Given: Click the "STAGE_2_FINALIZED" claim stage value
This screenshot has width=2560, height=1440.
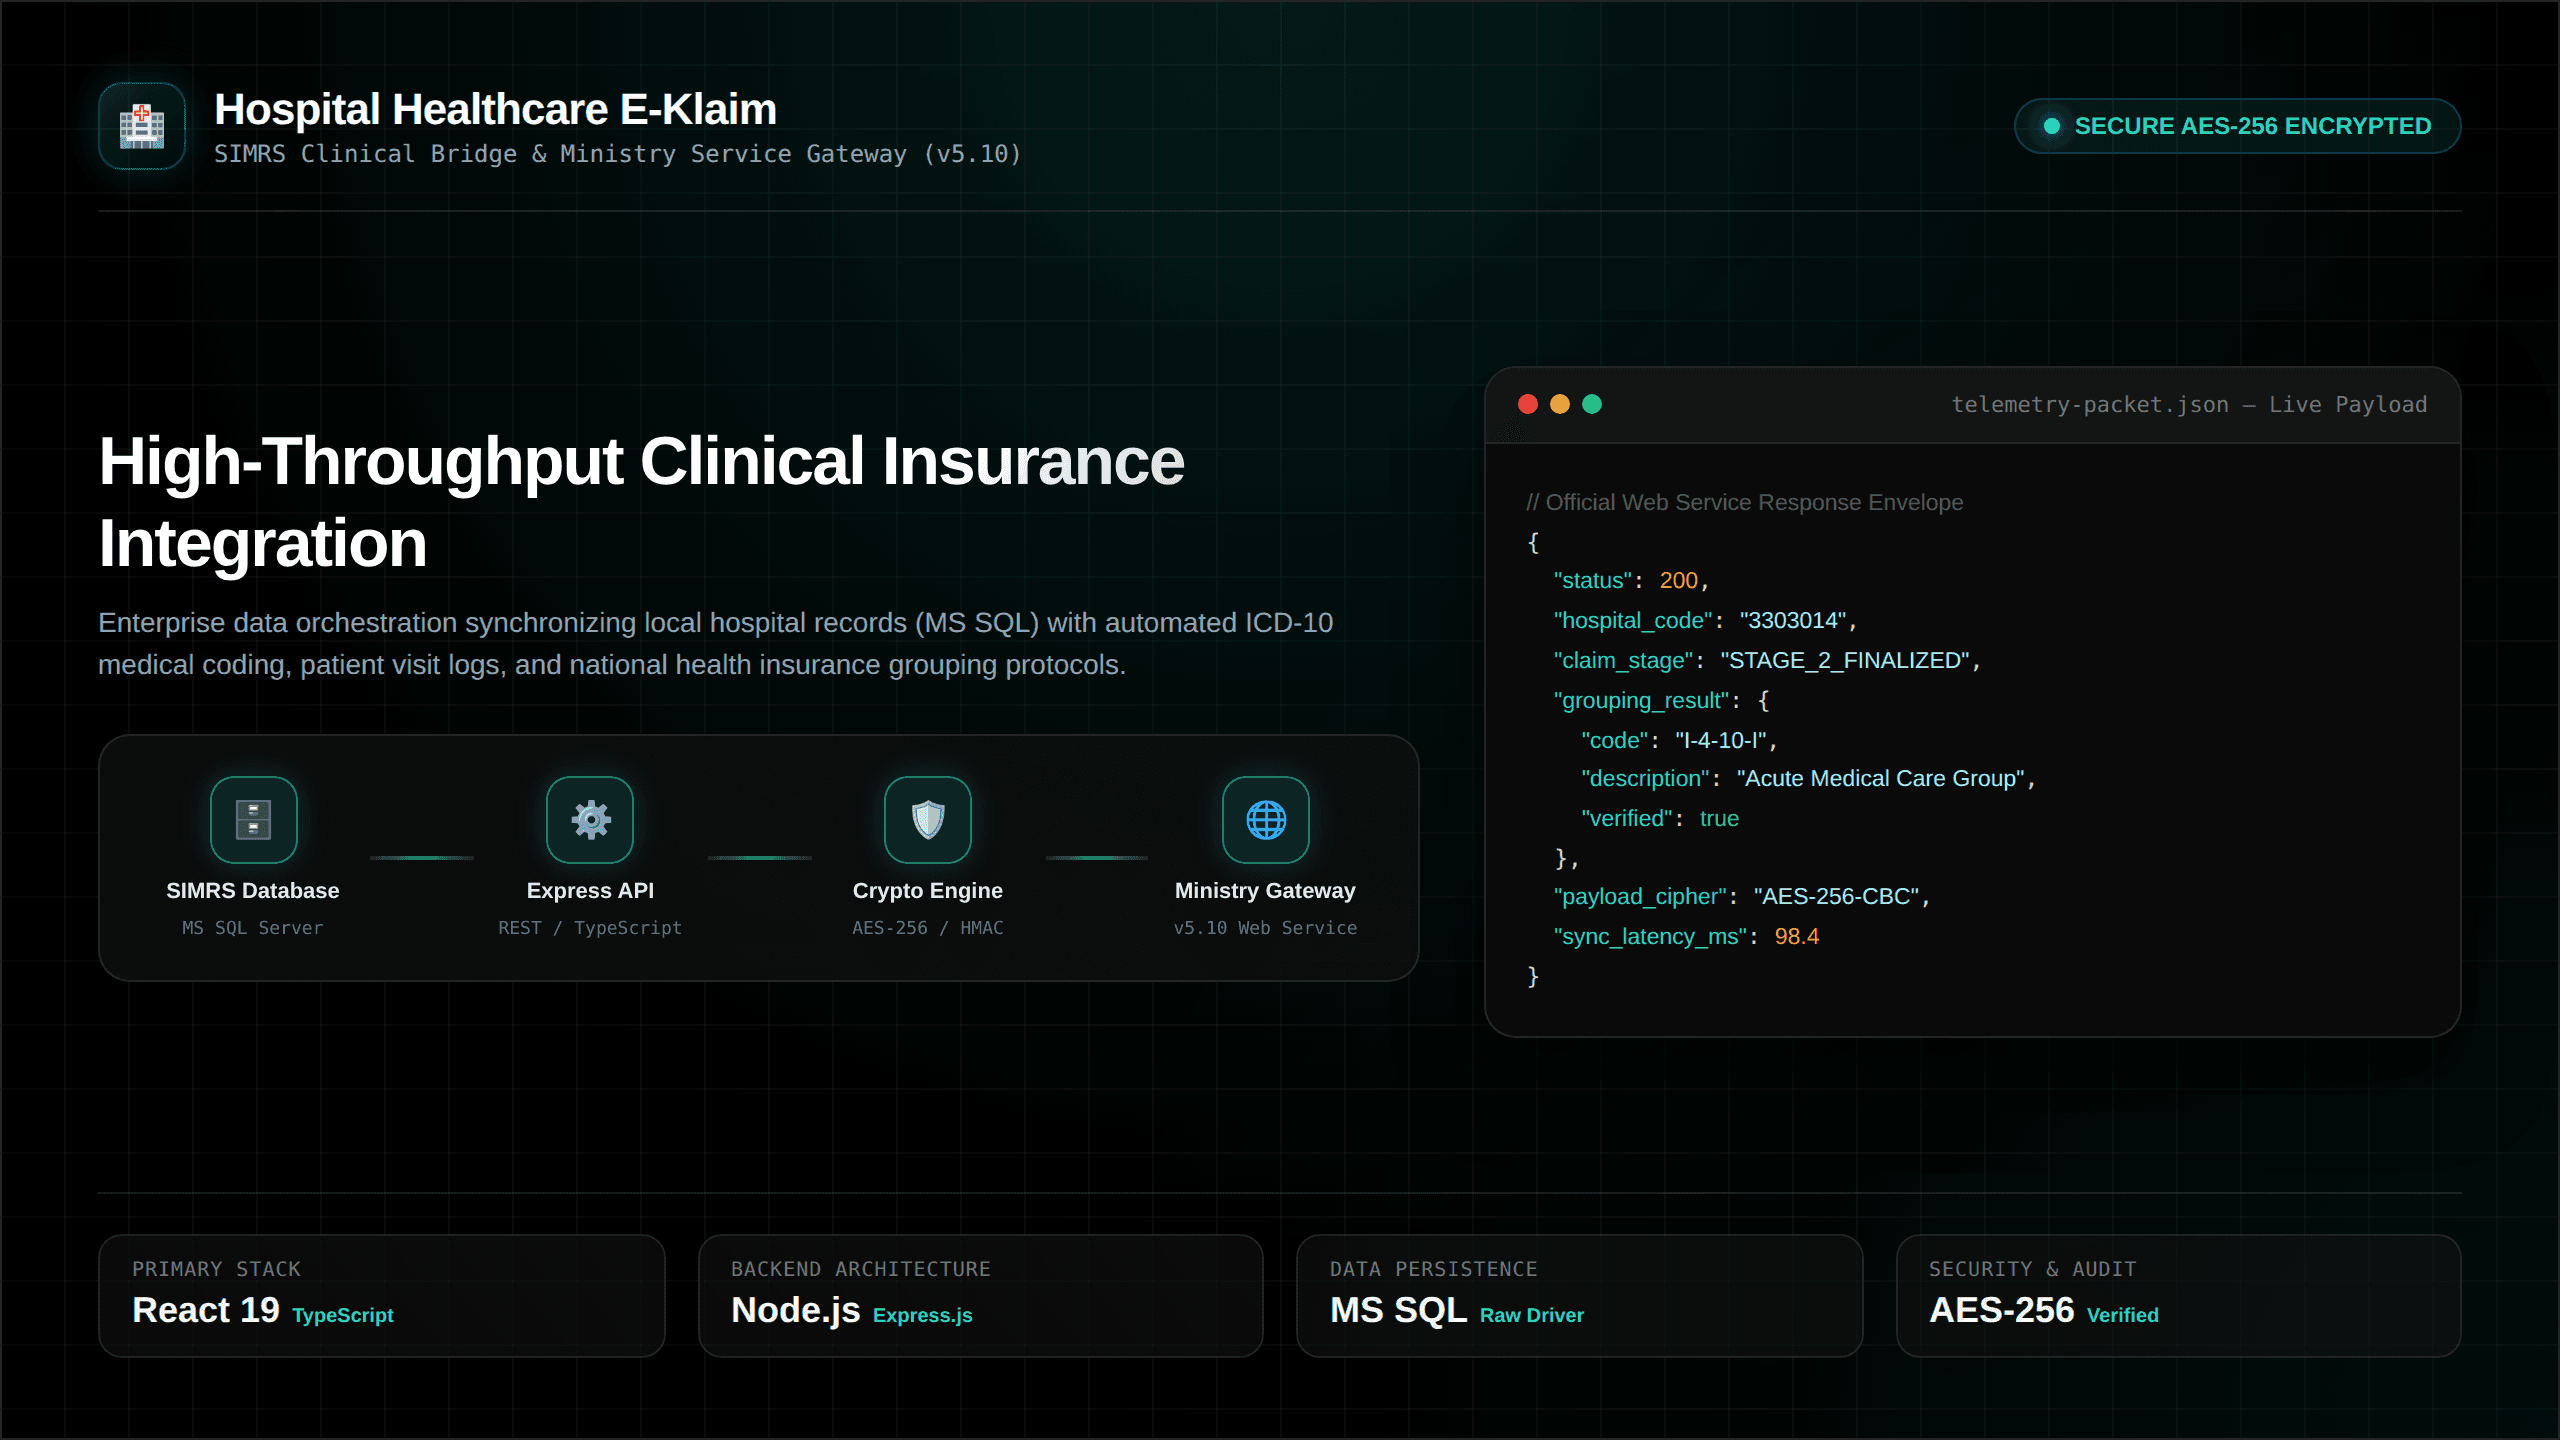Looking at the screenshot, I should click(1845, 660).
